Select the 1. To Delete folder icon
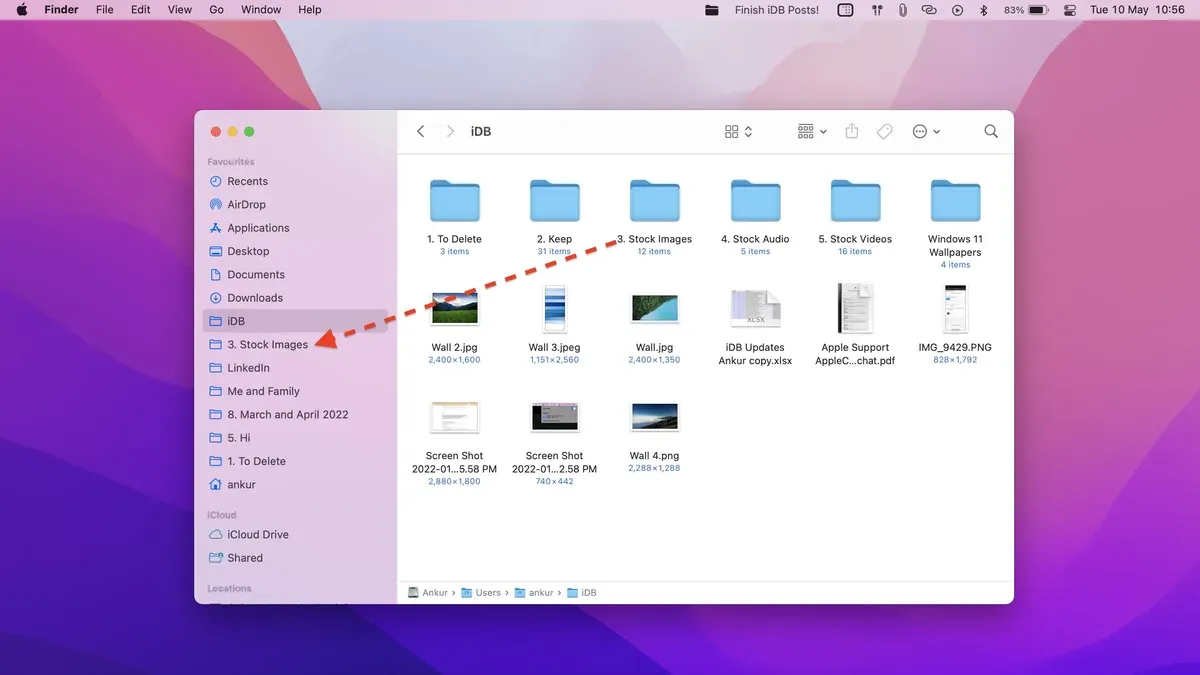1200x675 pixels. tap(454, 201)
